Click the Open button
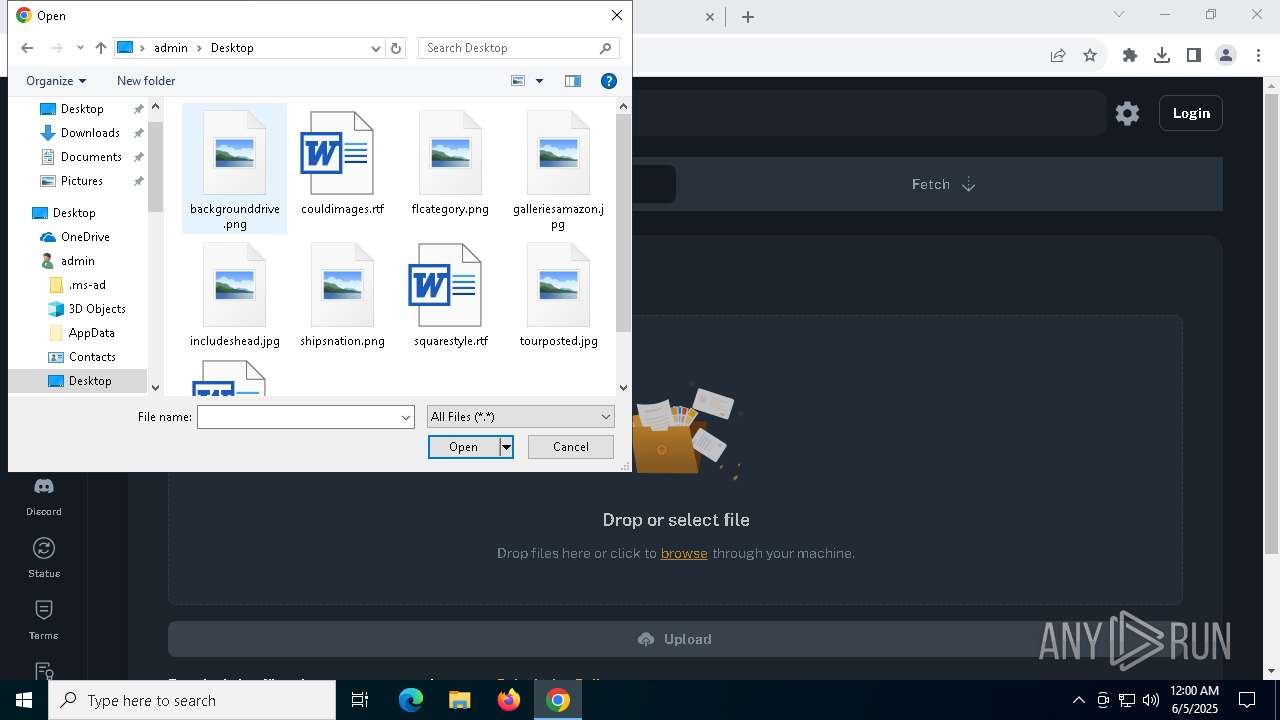Viewport: 1280px width, 720px height. pyautogui.click(x=464, y=447)
